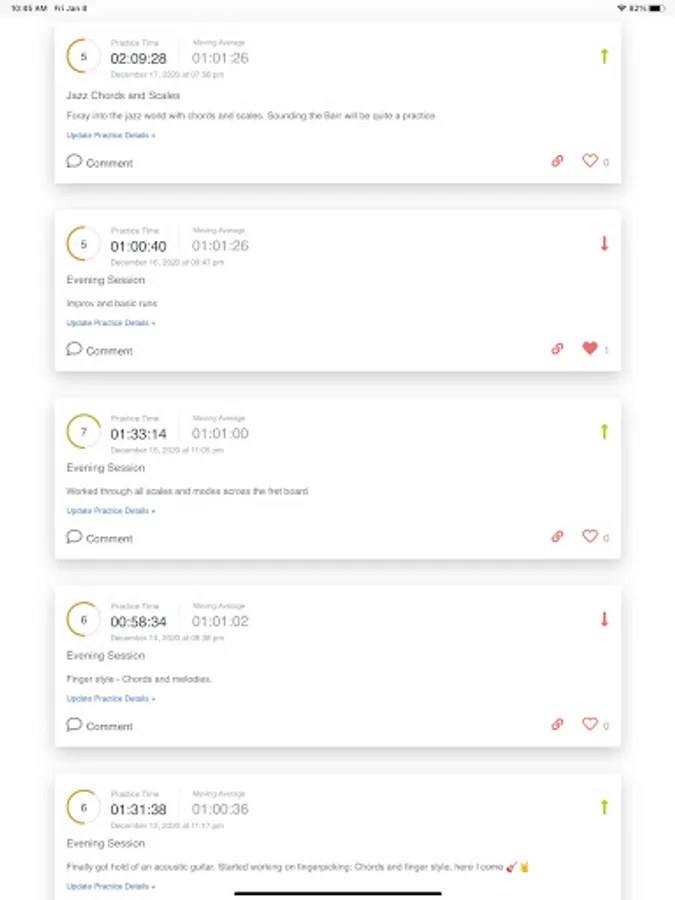Open Update Practice Details for fingerpicking session
The height and width of the screenshot is (900, 675).
tap(111, 887)
